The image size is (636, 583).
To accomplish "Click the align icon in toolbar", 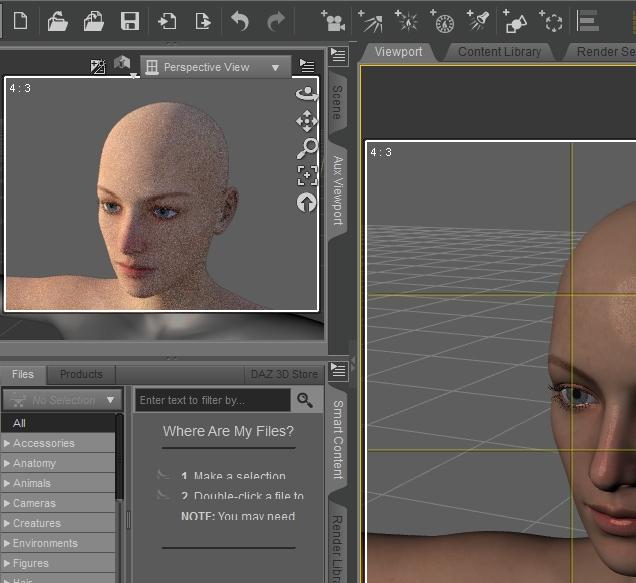I will click(588, 21).
